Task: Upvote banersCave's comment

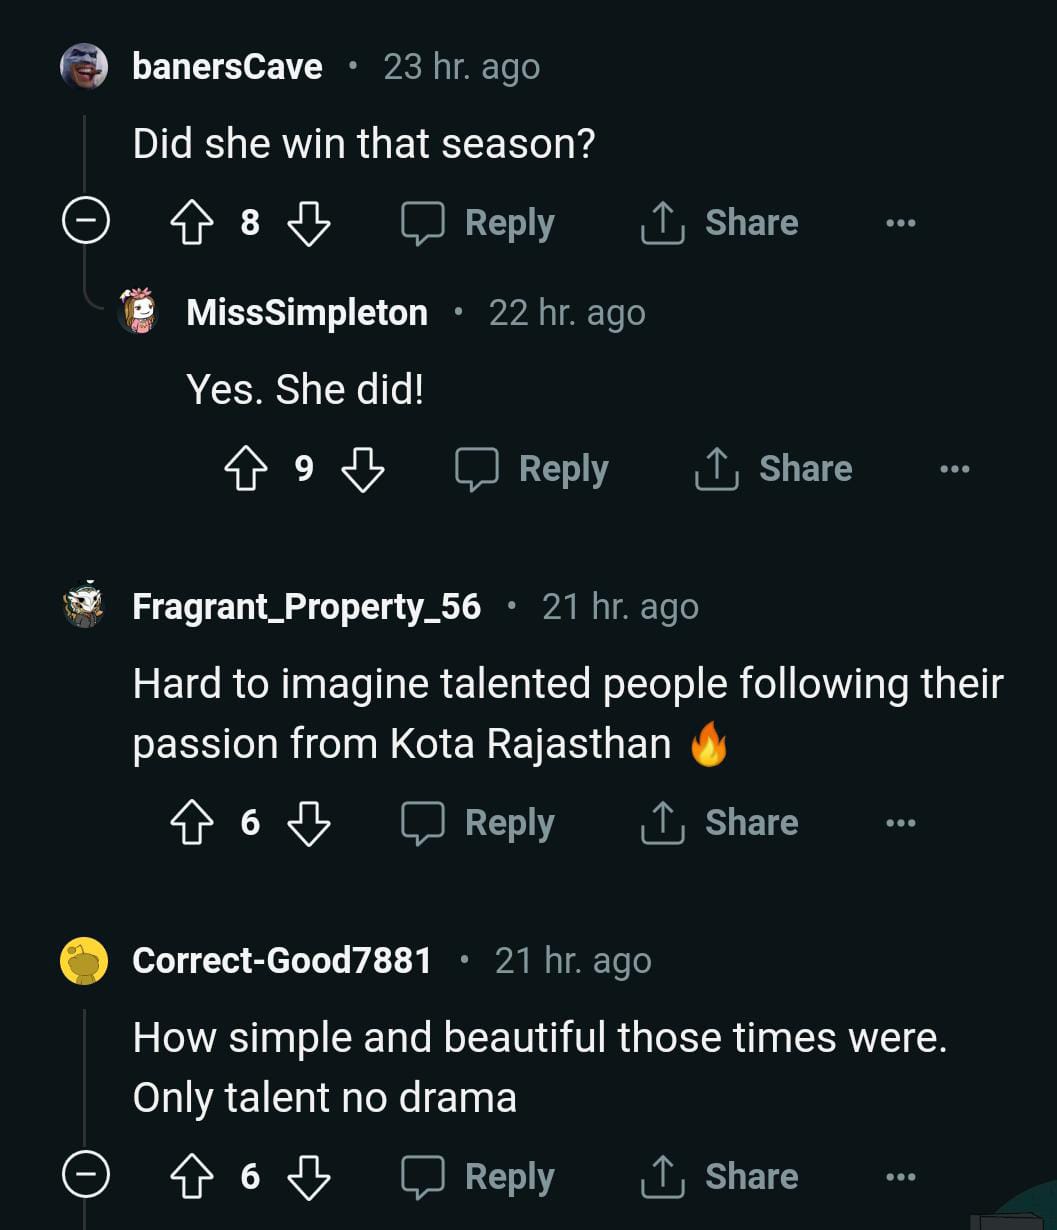Action: 193,223
